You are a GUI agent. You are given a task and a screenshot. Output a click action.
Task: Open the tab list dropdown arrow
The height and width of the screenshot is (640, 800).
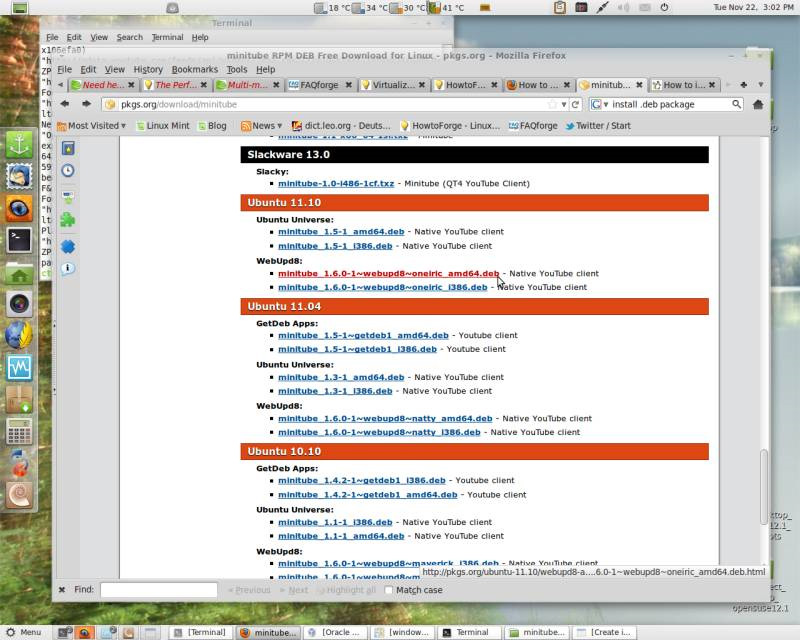(x=760, y=85)
